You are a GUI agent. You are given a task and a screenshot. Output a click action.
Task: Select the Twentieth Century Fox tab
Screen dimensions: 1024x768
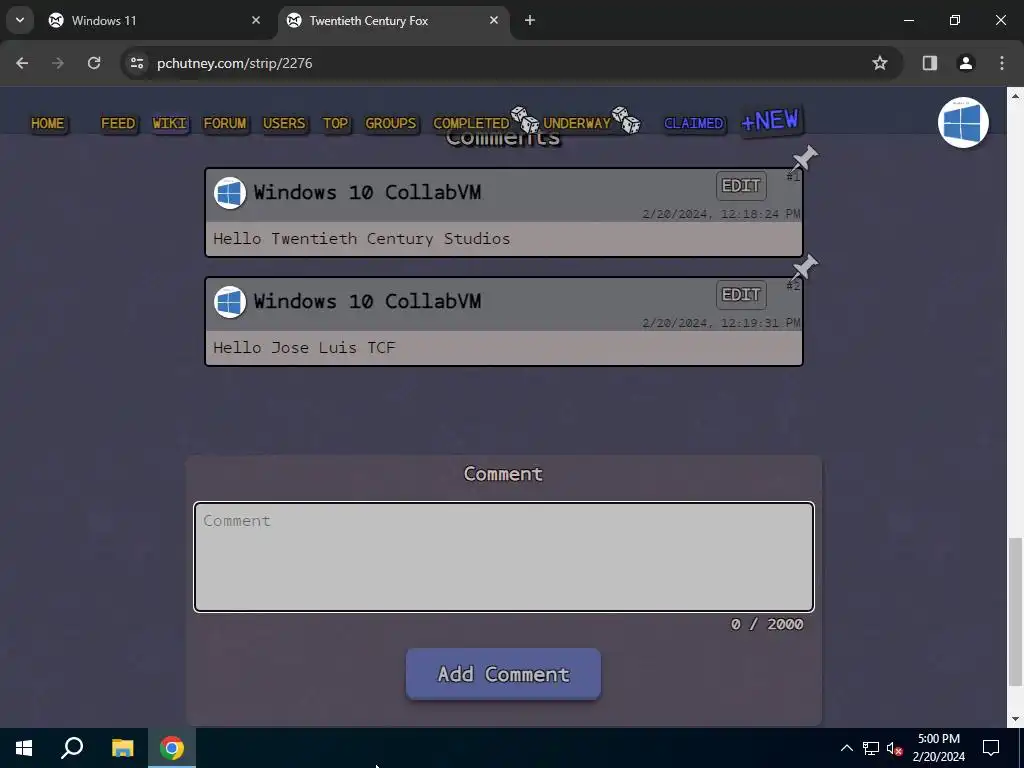pos(393,20)
